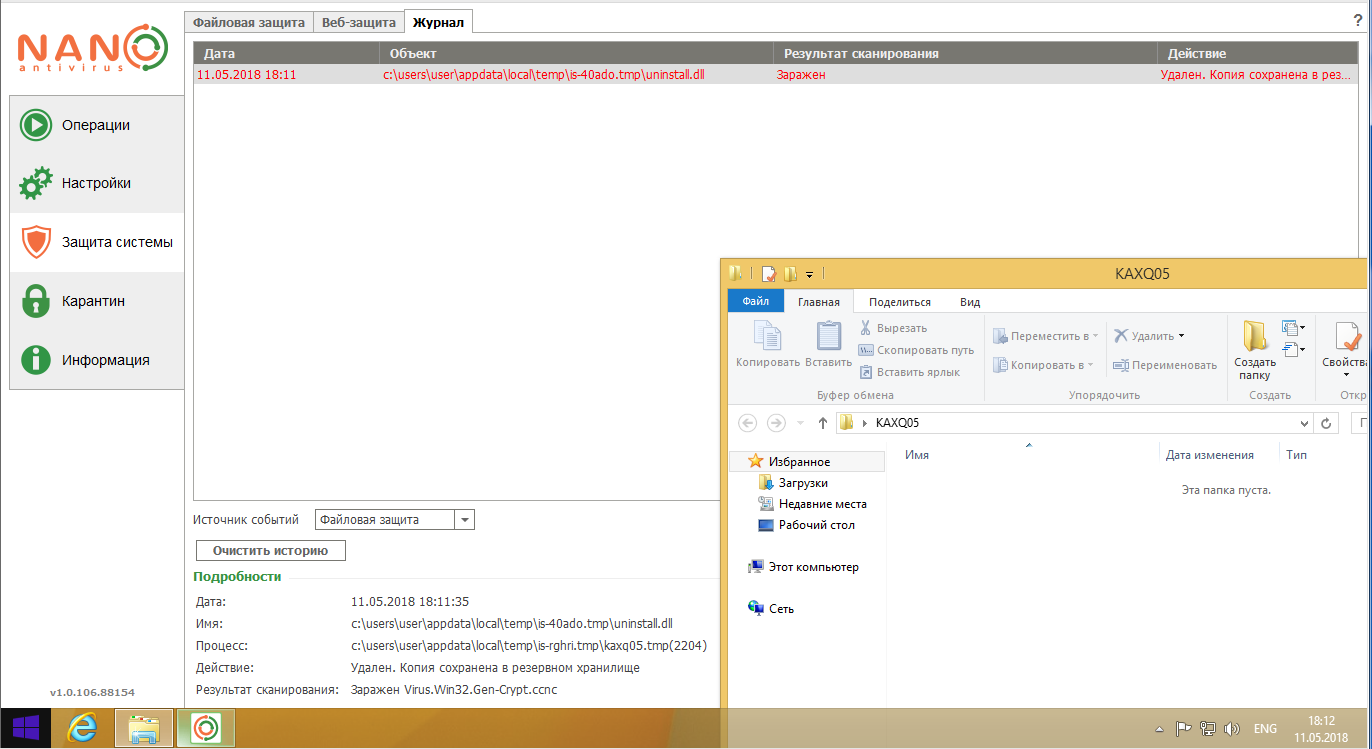Open address bar history dropdown in Explorer
This screenshot has width=1372, height=749.
point(1303,423)
